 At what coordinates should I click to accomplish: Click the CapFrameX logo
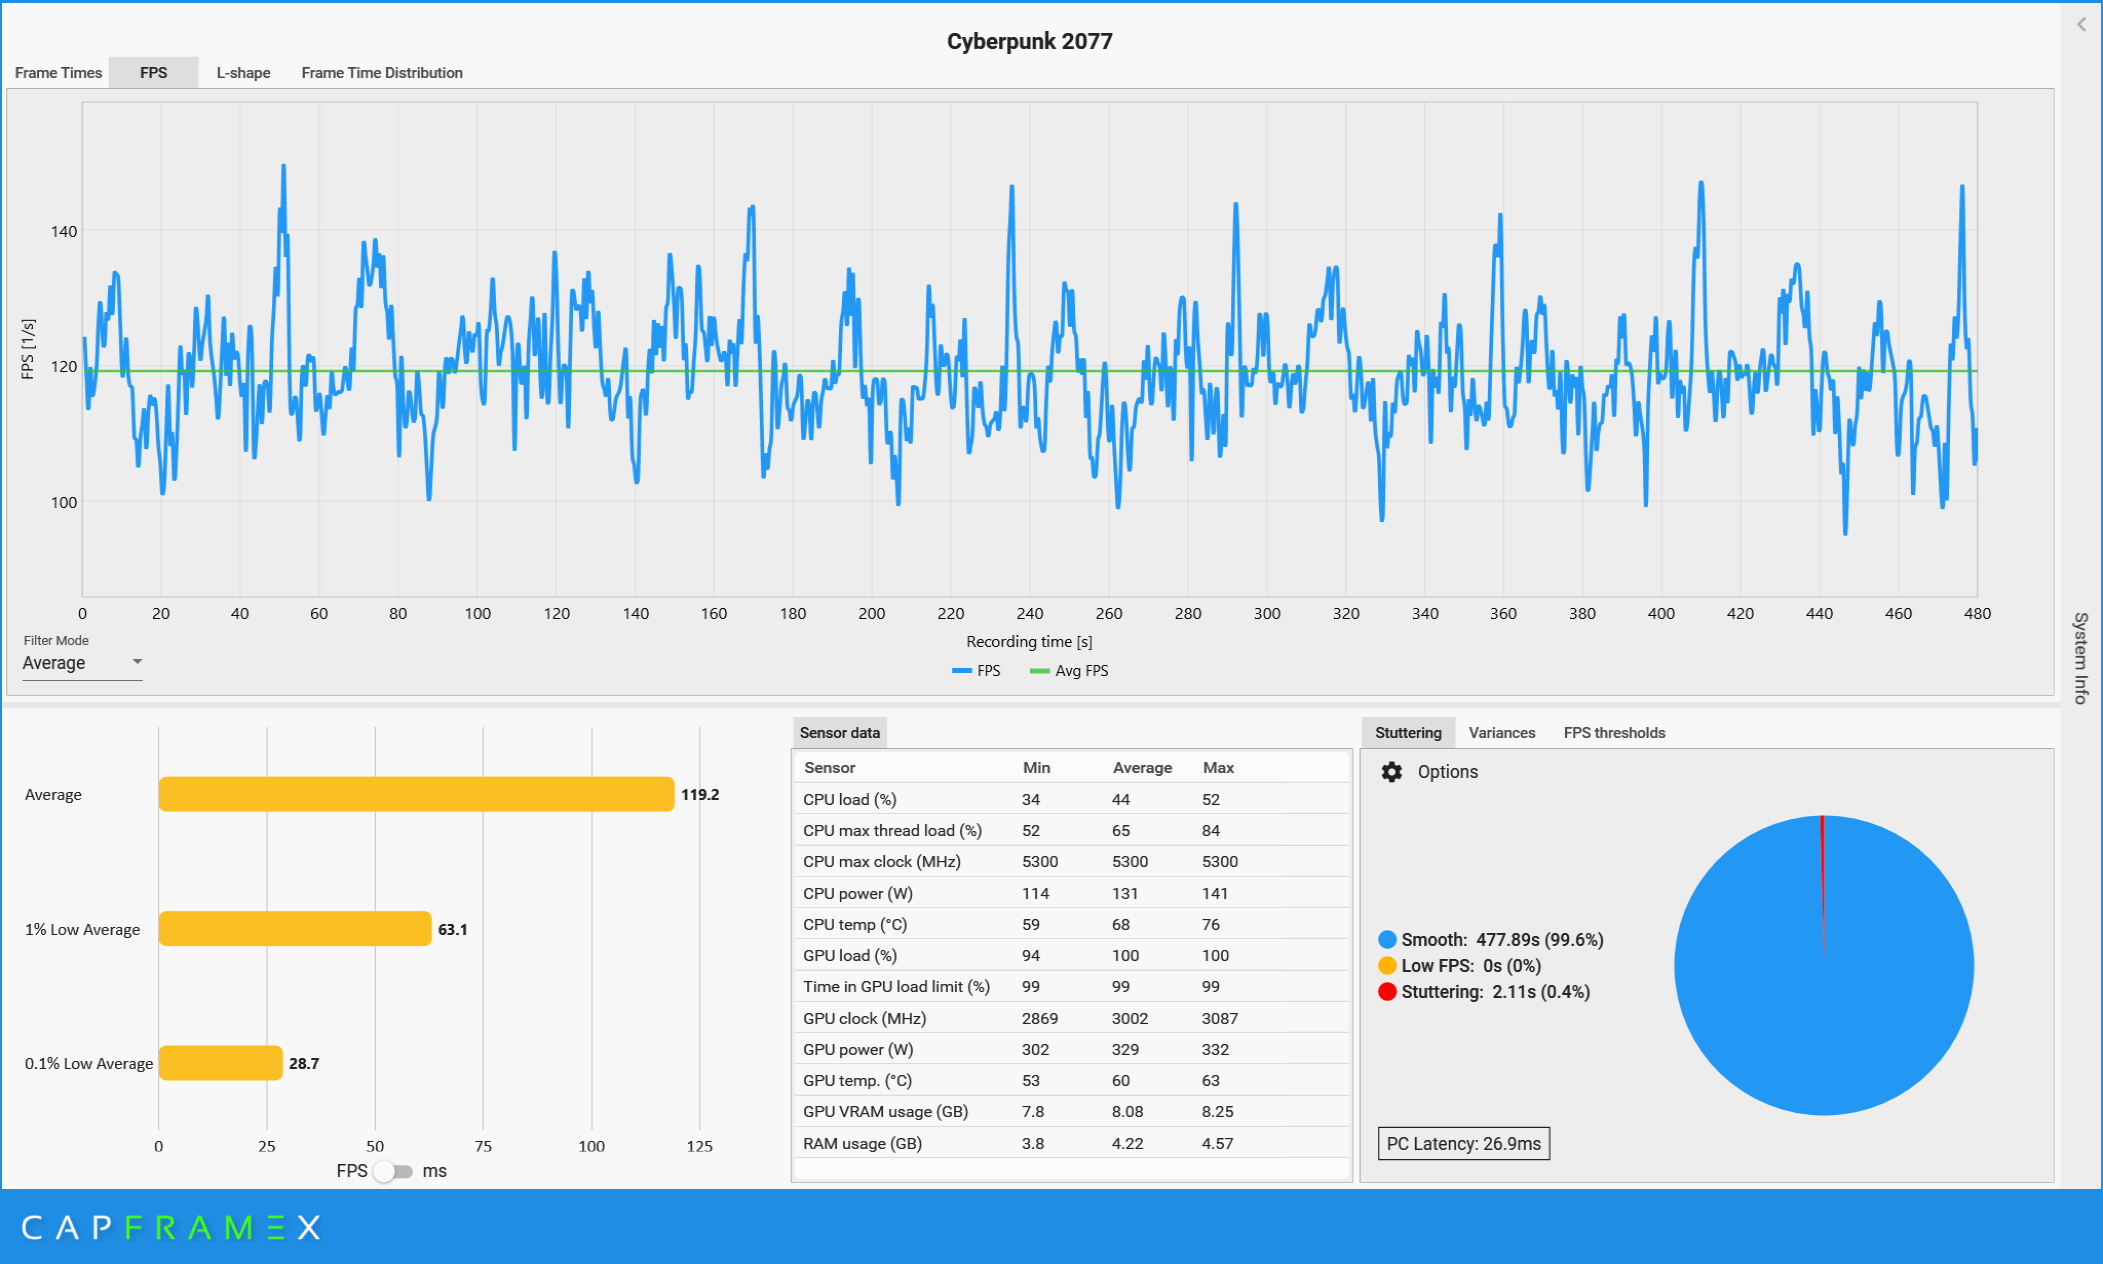170,1227
